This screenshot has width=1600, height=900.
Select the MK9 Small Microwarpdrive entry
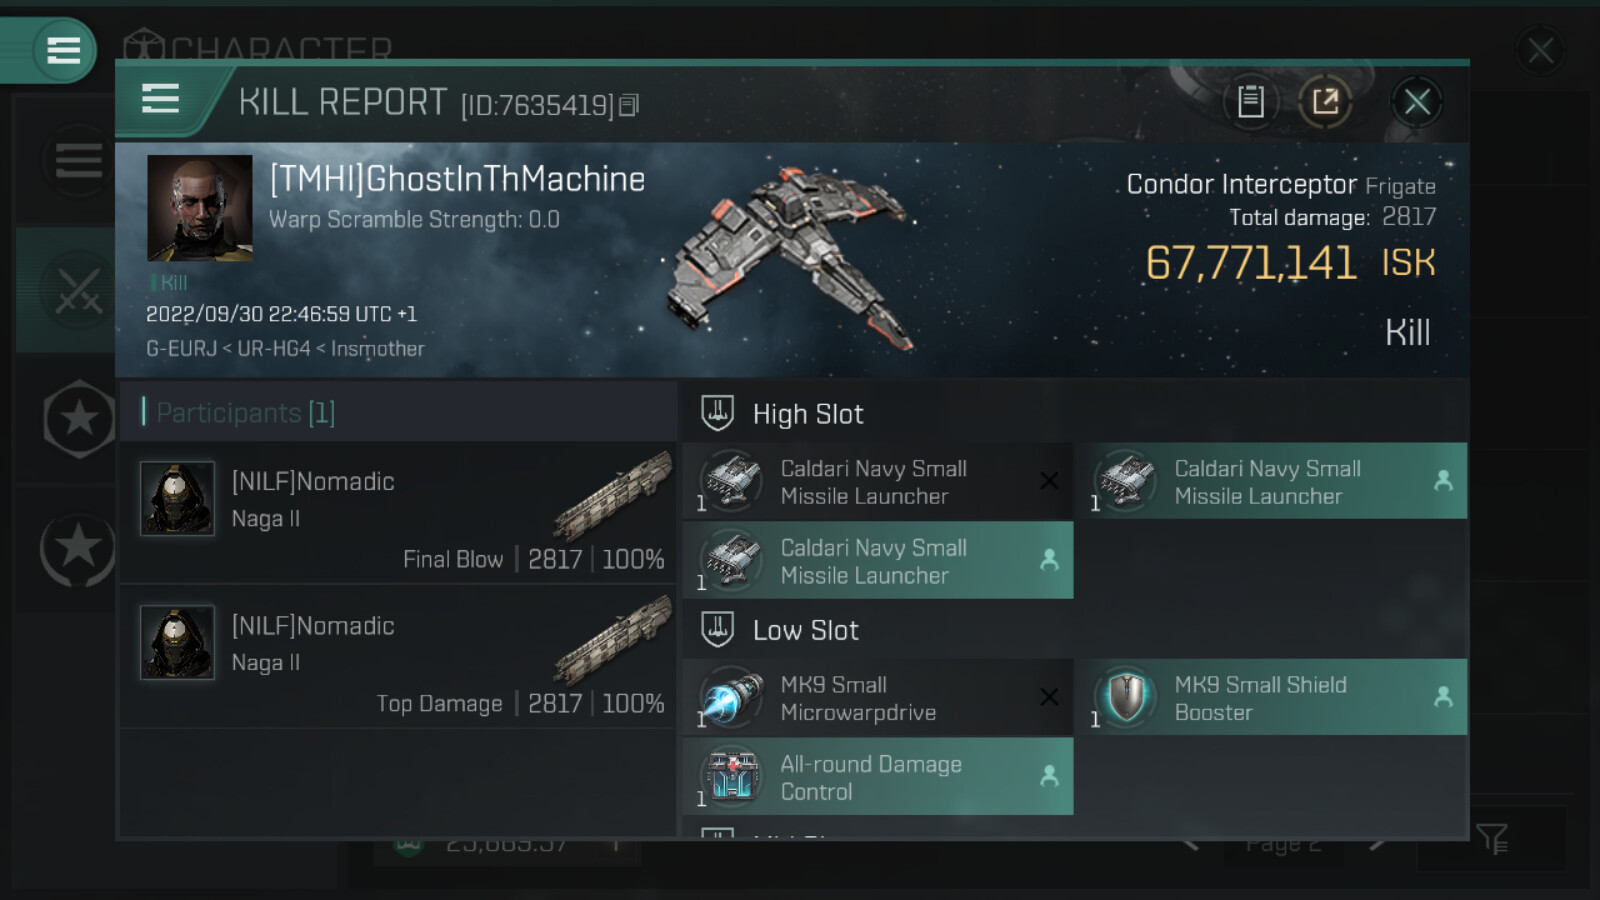(x=878, y=697)
